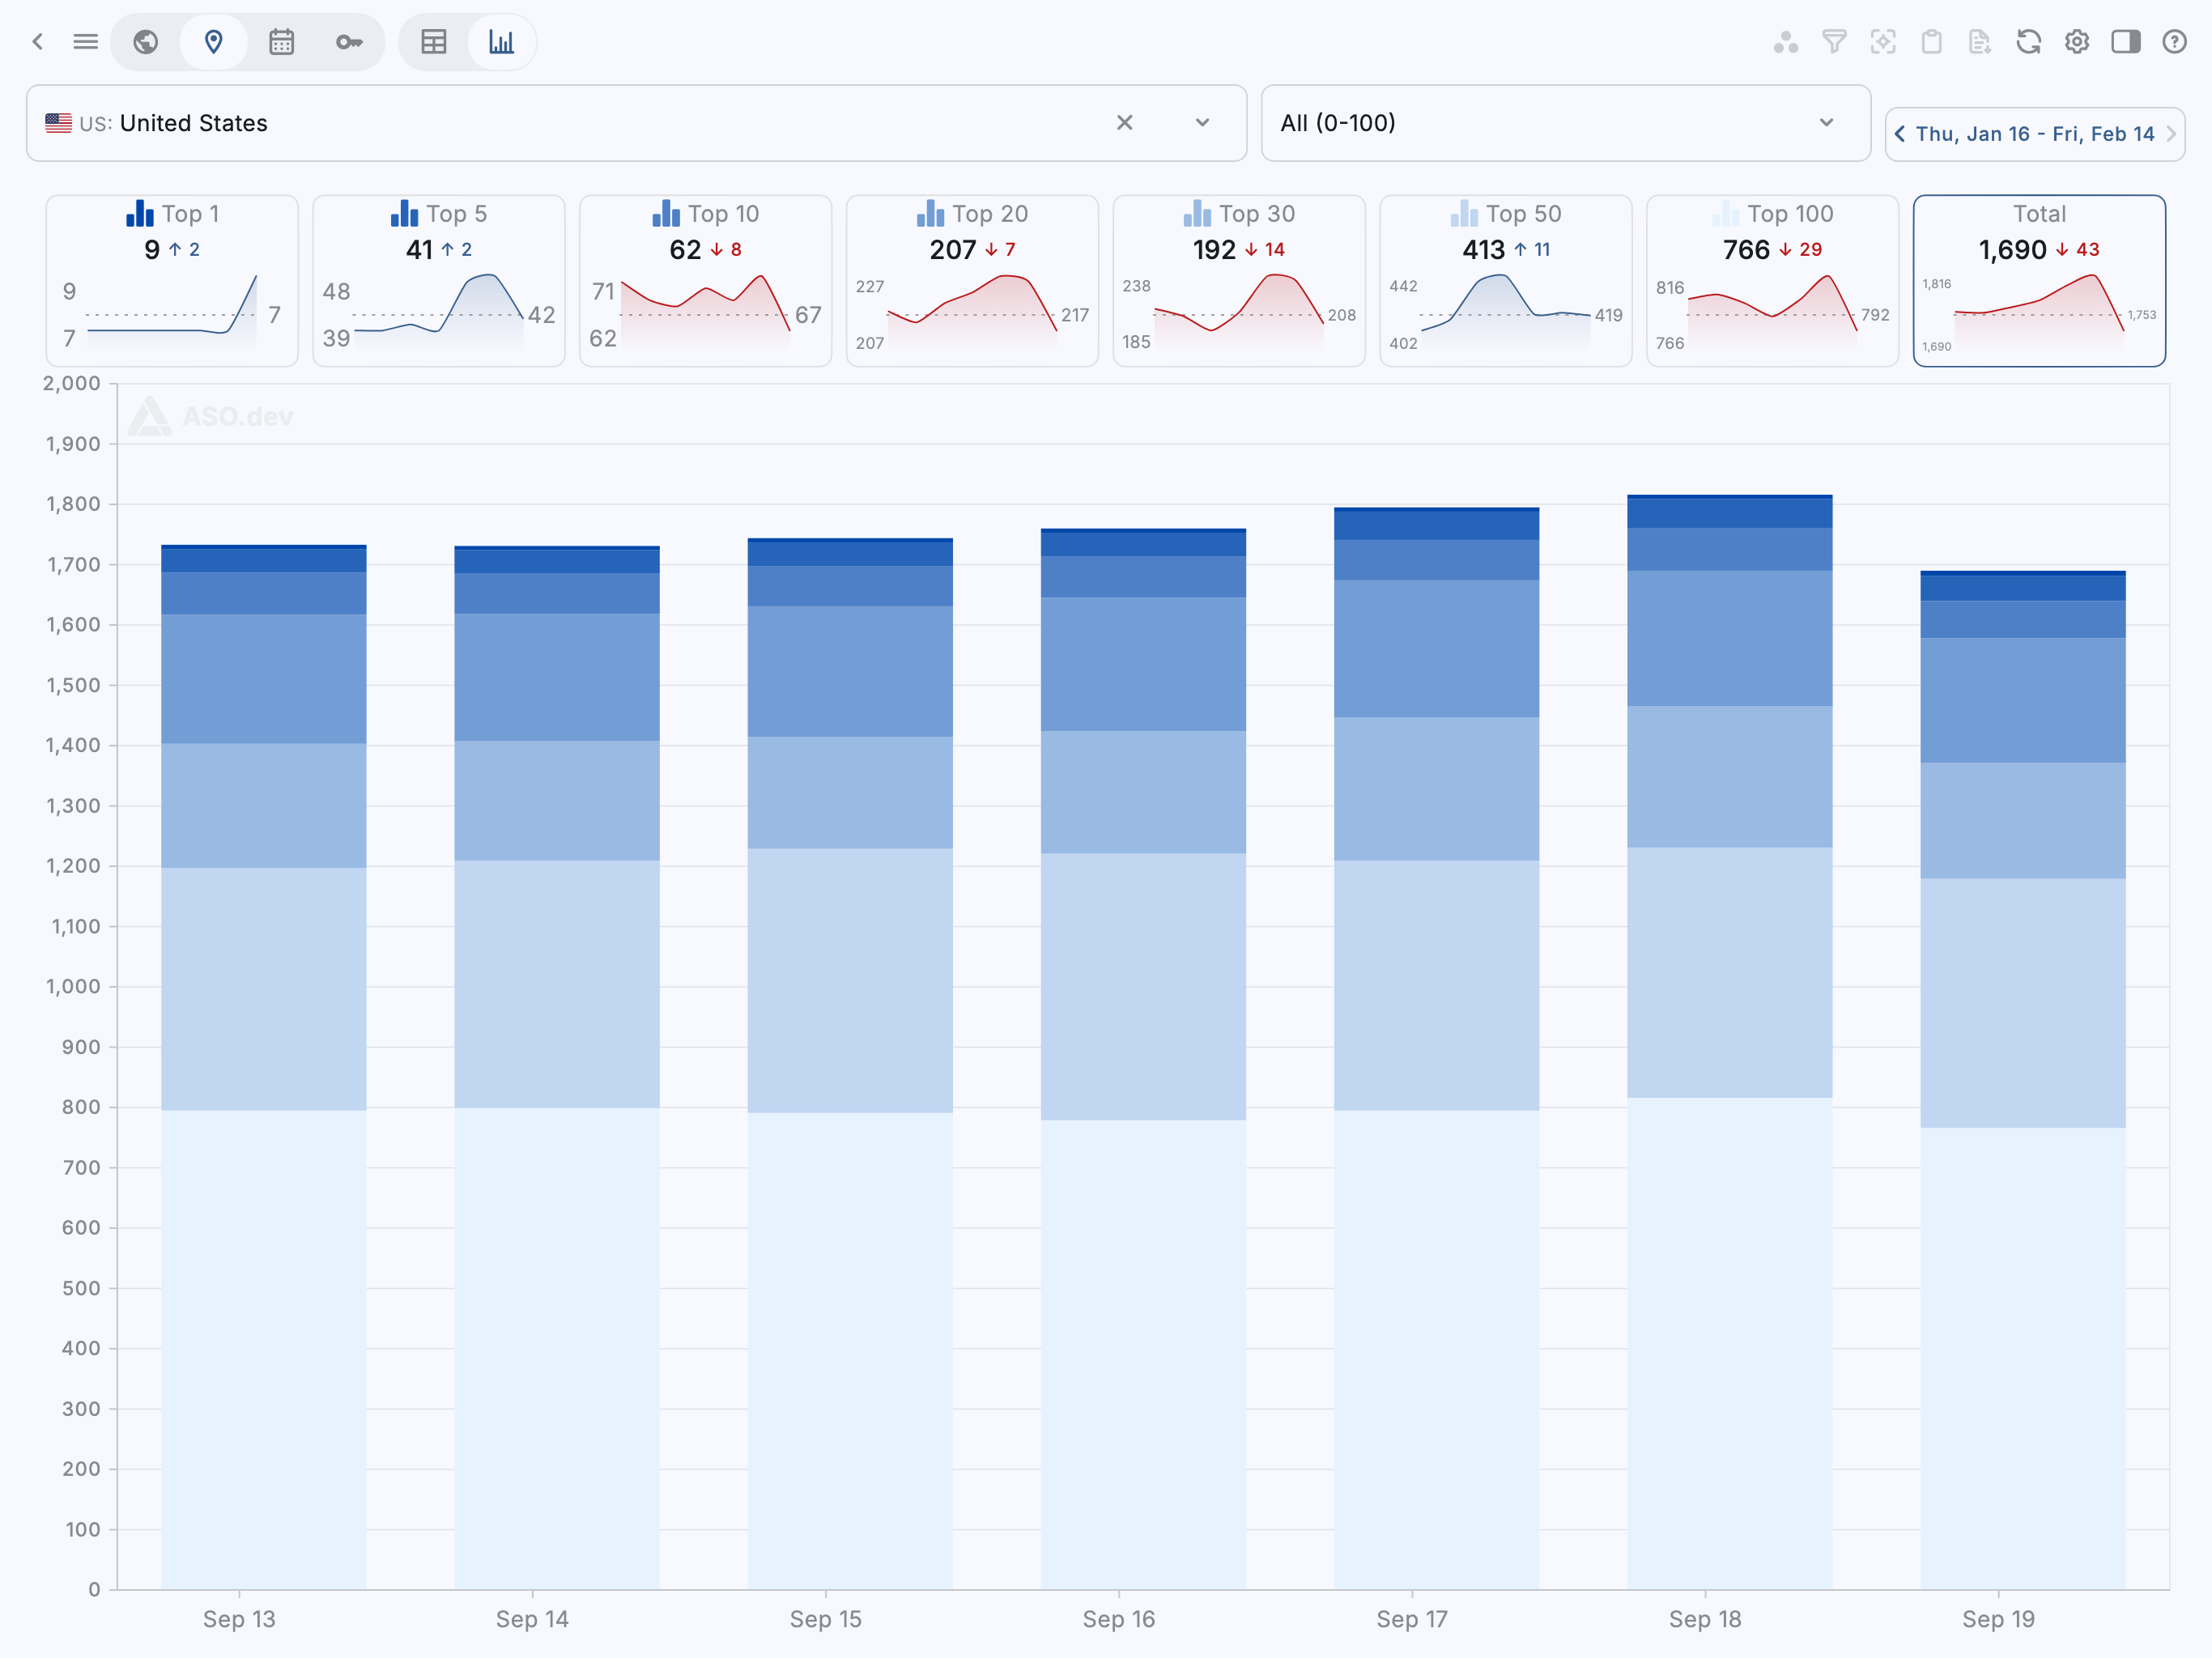The width and height of the screenshot is (2212, 1658).
Task: Open the calendar view icon
Action: [x=281, y=42]
